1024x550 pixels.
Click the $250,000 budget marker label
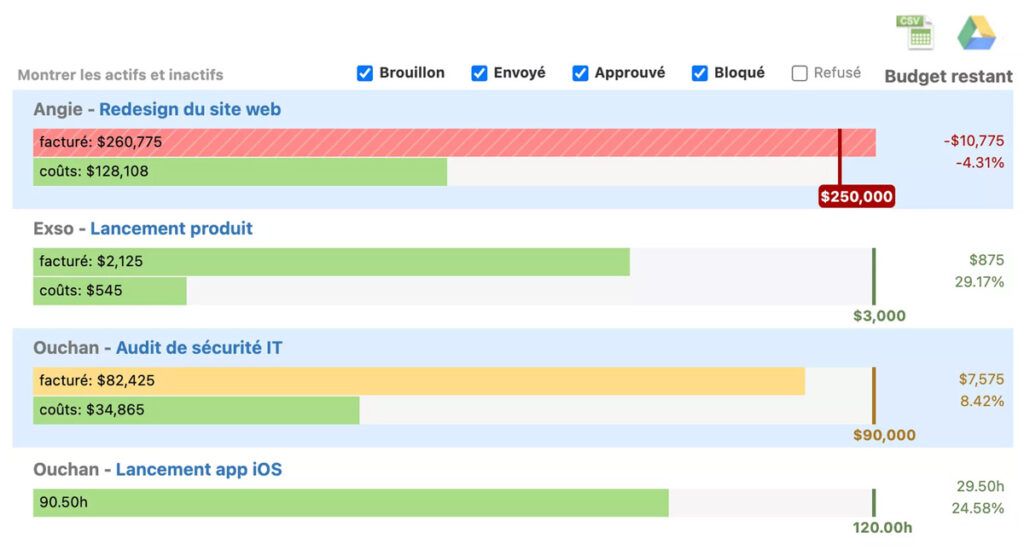click(856, 197)
